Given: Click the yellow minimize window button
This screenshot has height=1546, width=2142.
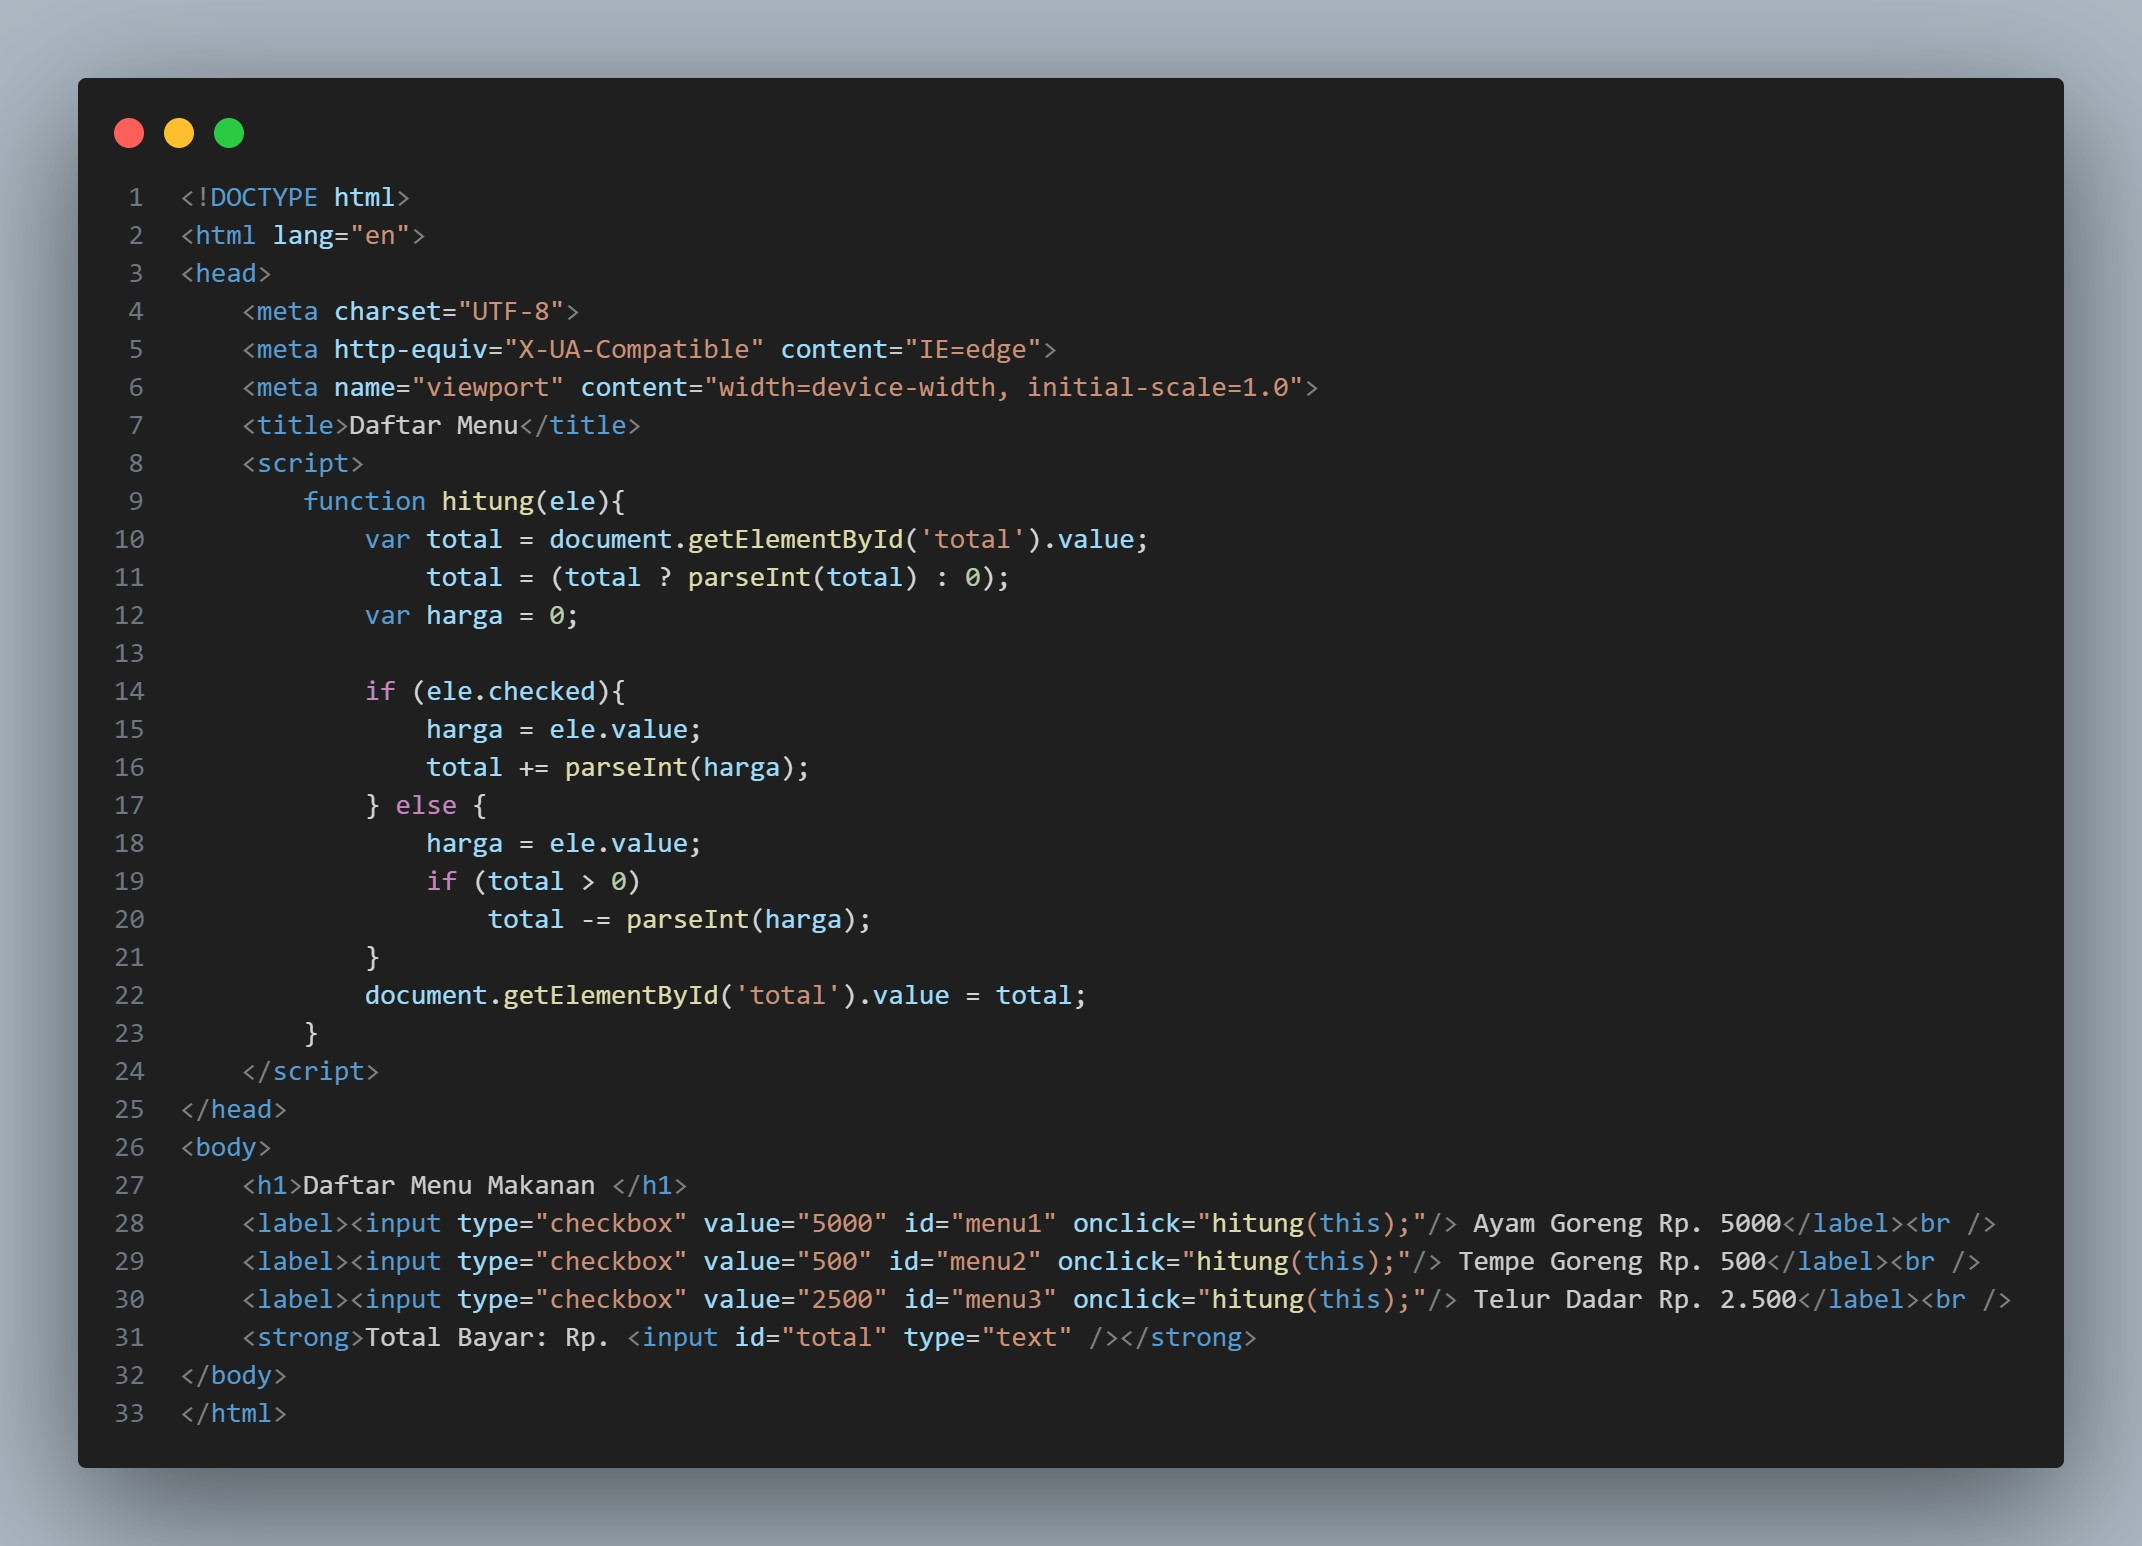Looking at the screenshot, I should pos(179,132).
